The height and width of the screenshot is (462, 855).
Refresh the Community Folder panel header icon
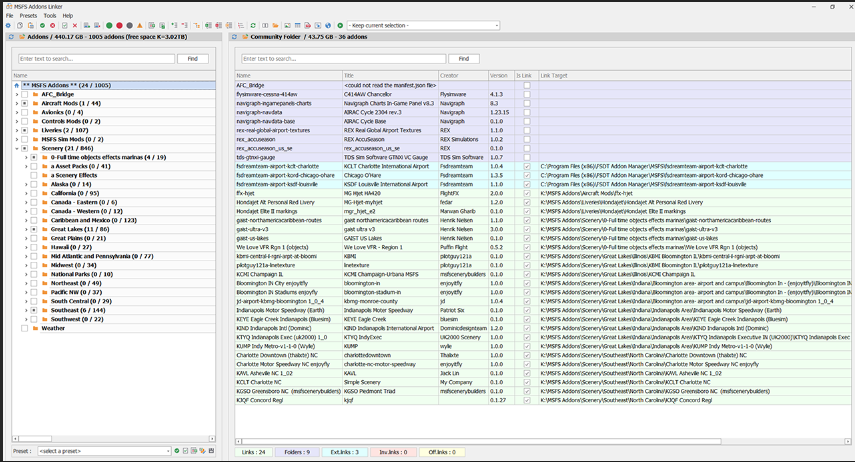[x=234, y=37]
